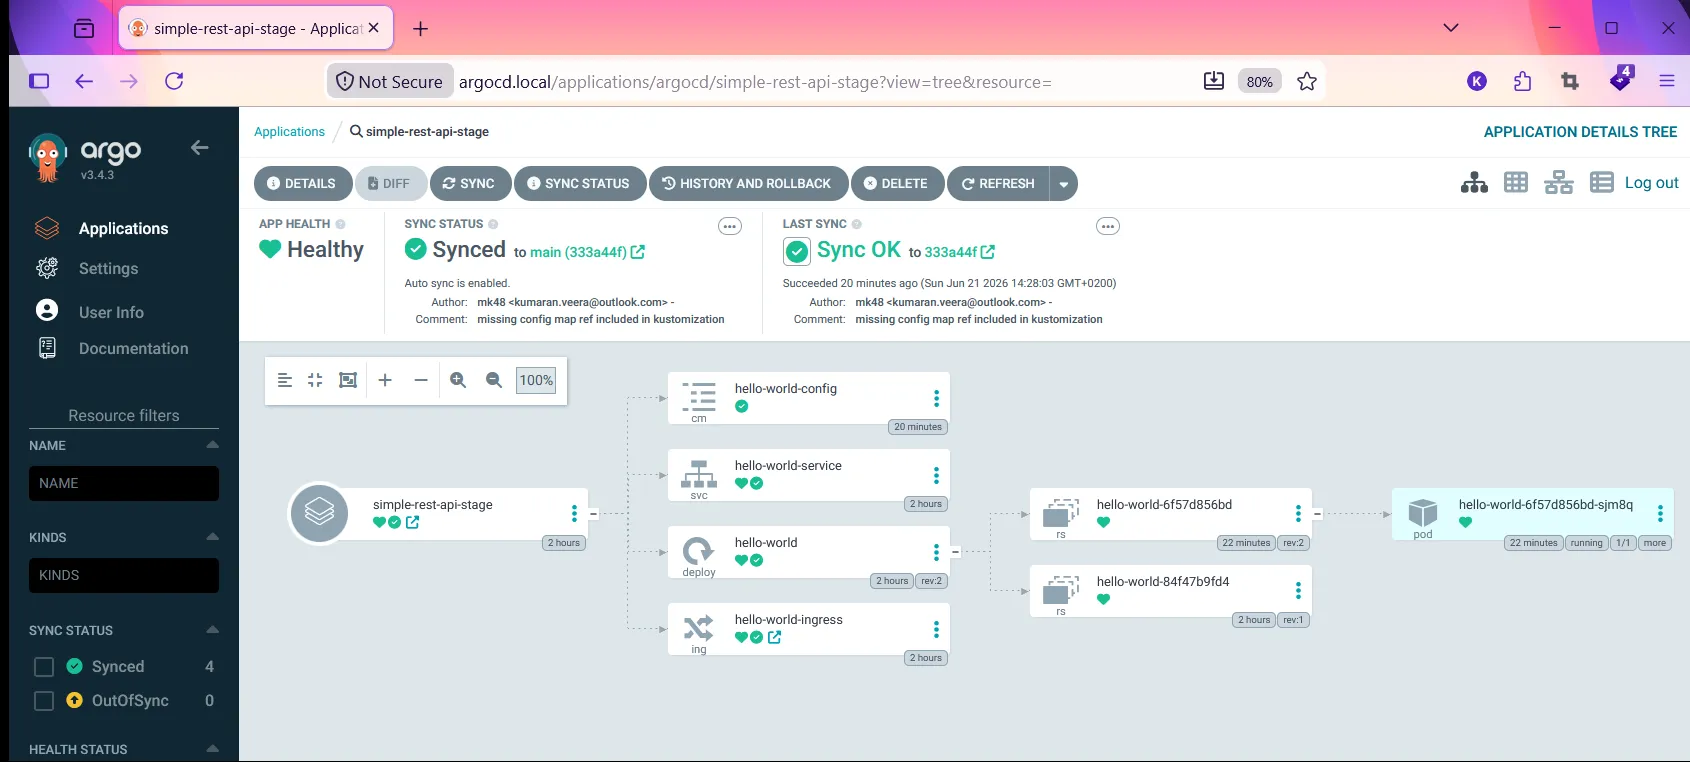Click the SYNC button
This screenshot has width=1690, height=762.
[x=470, y=184]
